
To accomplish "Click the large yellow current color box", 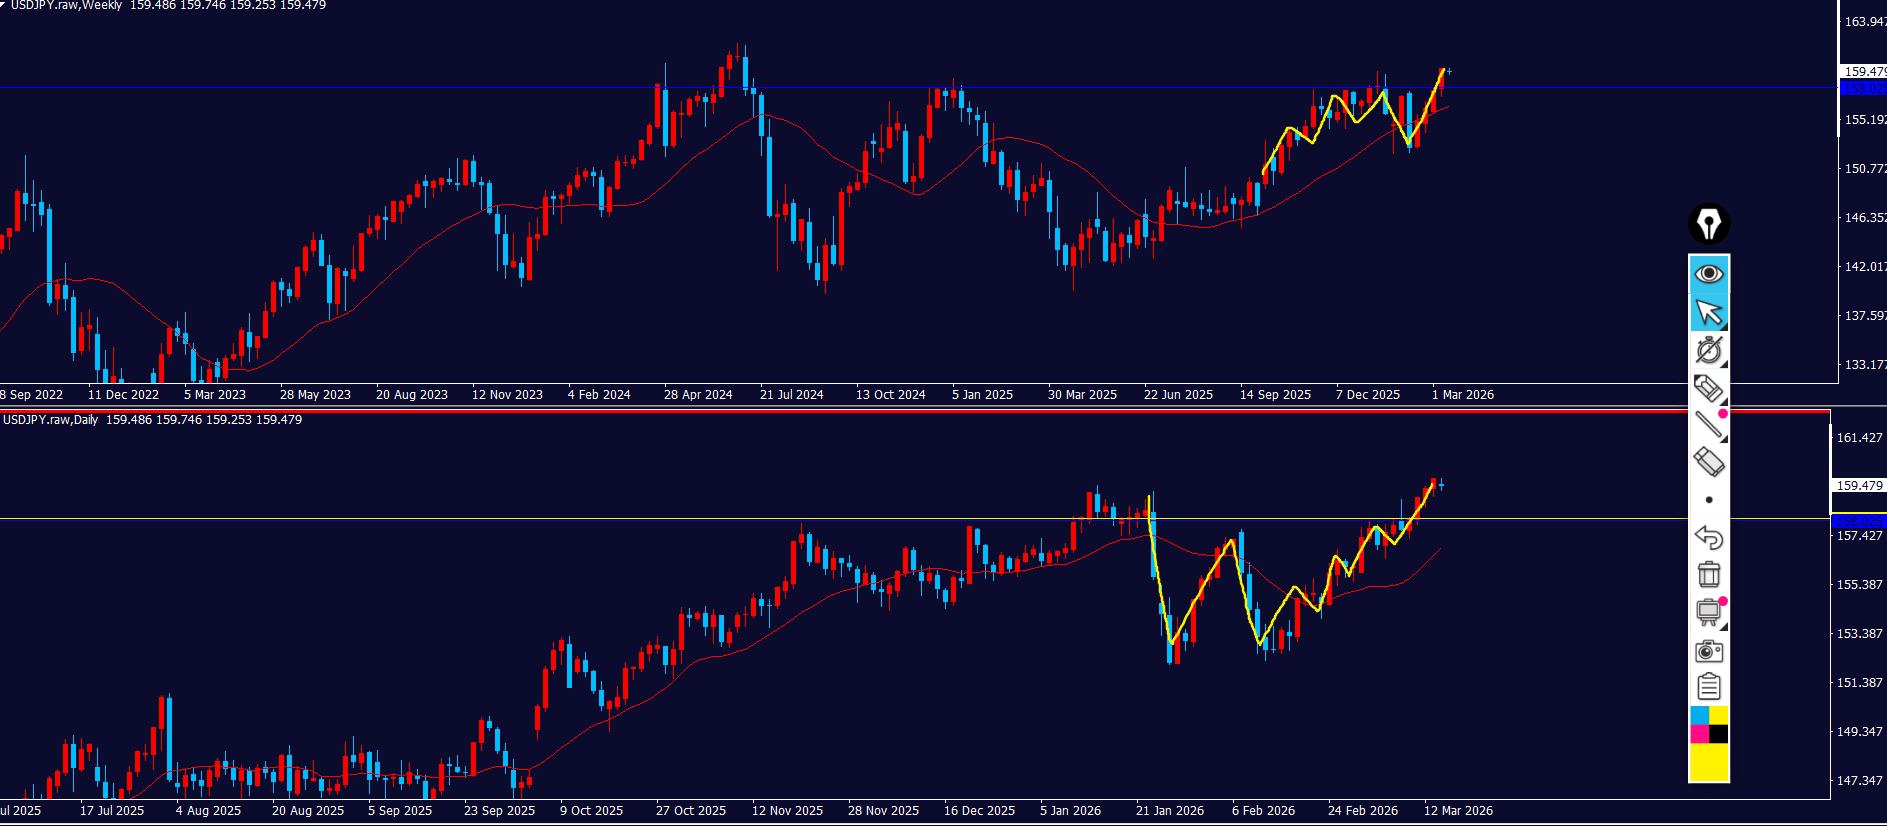I will click(1709, 763).
